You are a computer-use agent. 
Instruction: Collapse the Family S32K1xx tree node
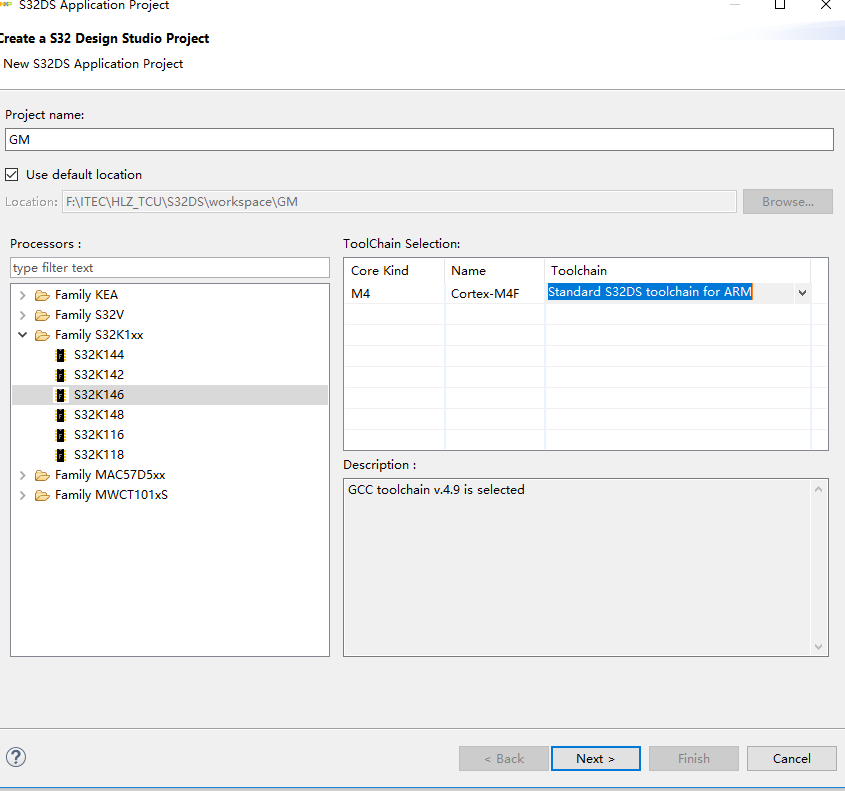pyautogui.click(x=22, y=335)
